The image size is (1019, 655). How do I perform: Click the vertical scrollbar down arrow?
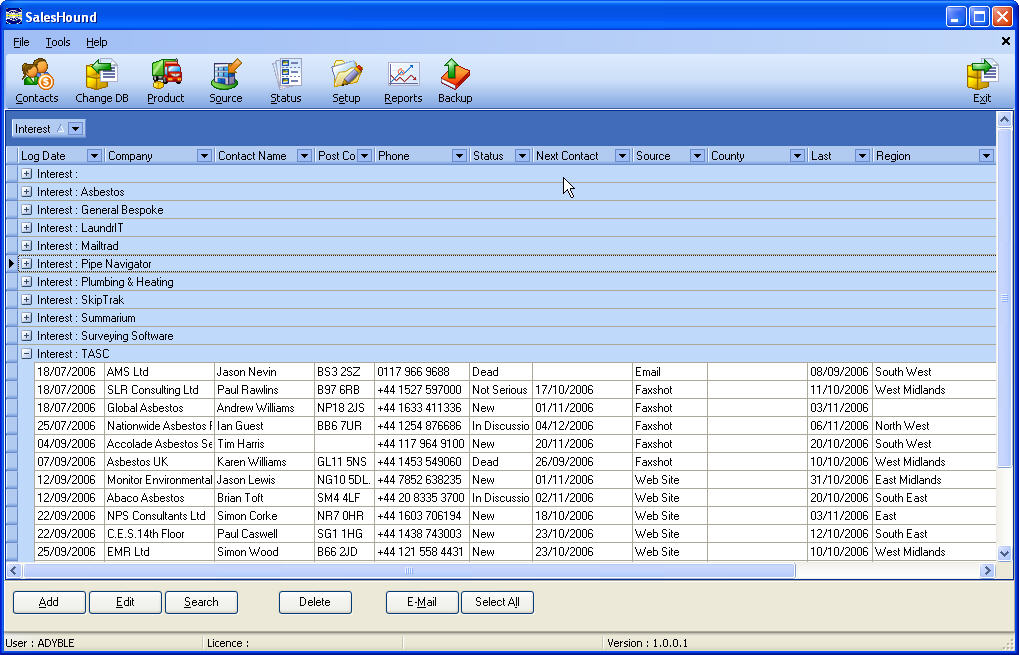(x=1004, y=554)
